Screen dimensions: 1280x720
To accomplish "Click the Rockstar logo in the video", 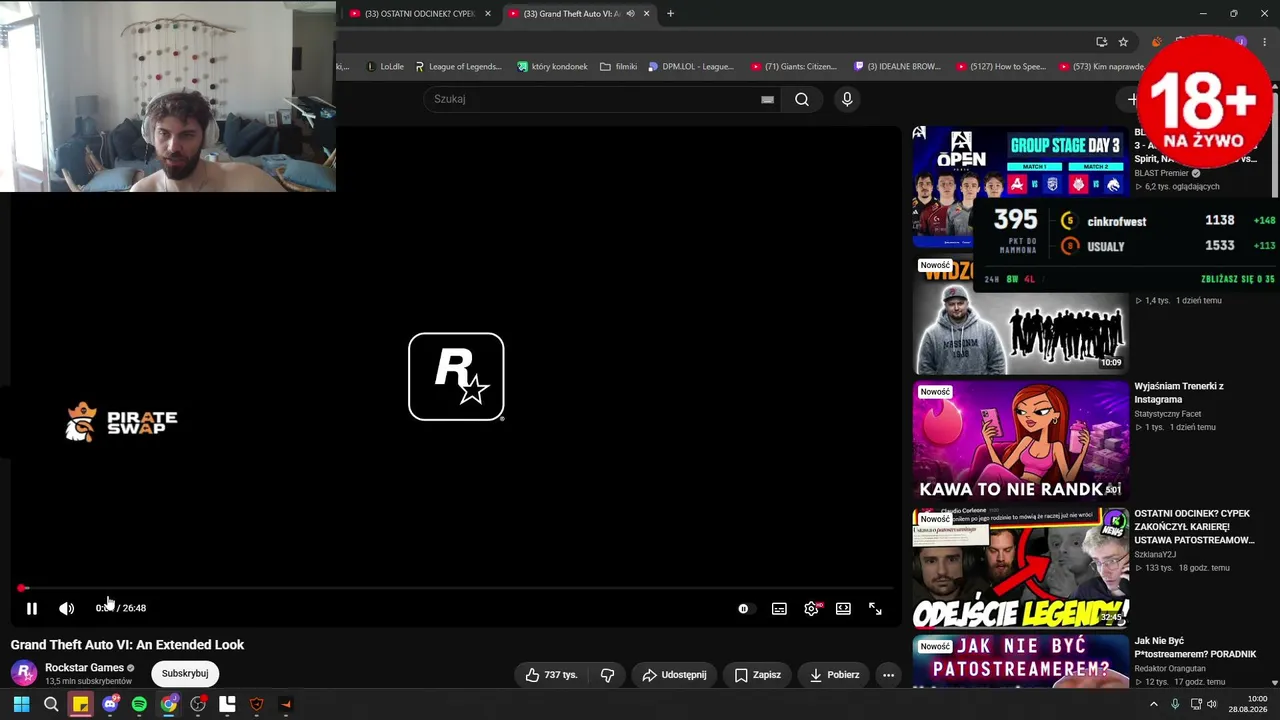I will click(456, 377).
